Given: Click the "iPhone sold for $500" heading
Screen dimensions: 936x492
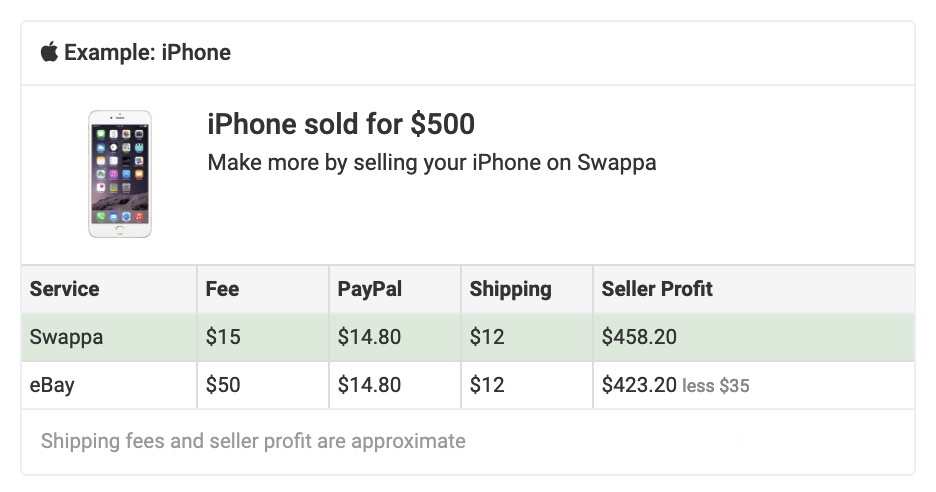Looking at the screenshot, I should [341, 124].
